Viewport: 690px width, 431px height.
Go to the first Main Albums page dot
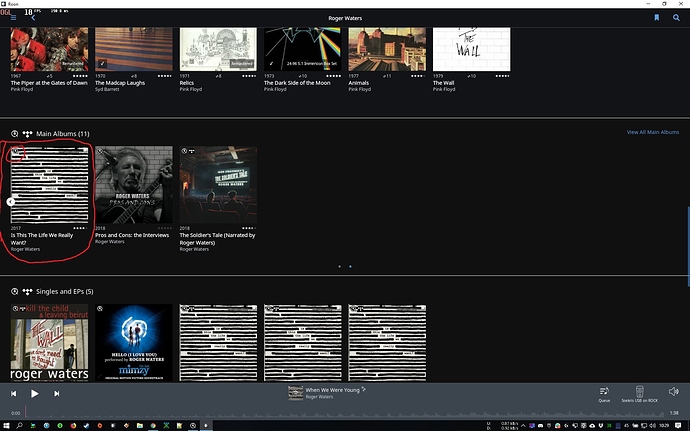click(x=339, y=266)
